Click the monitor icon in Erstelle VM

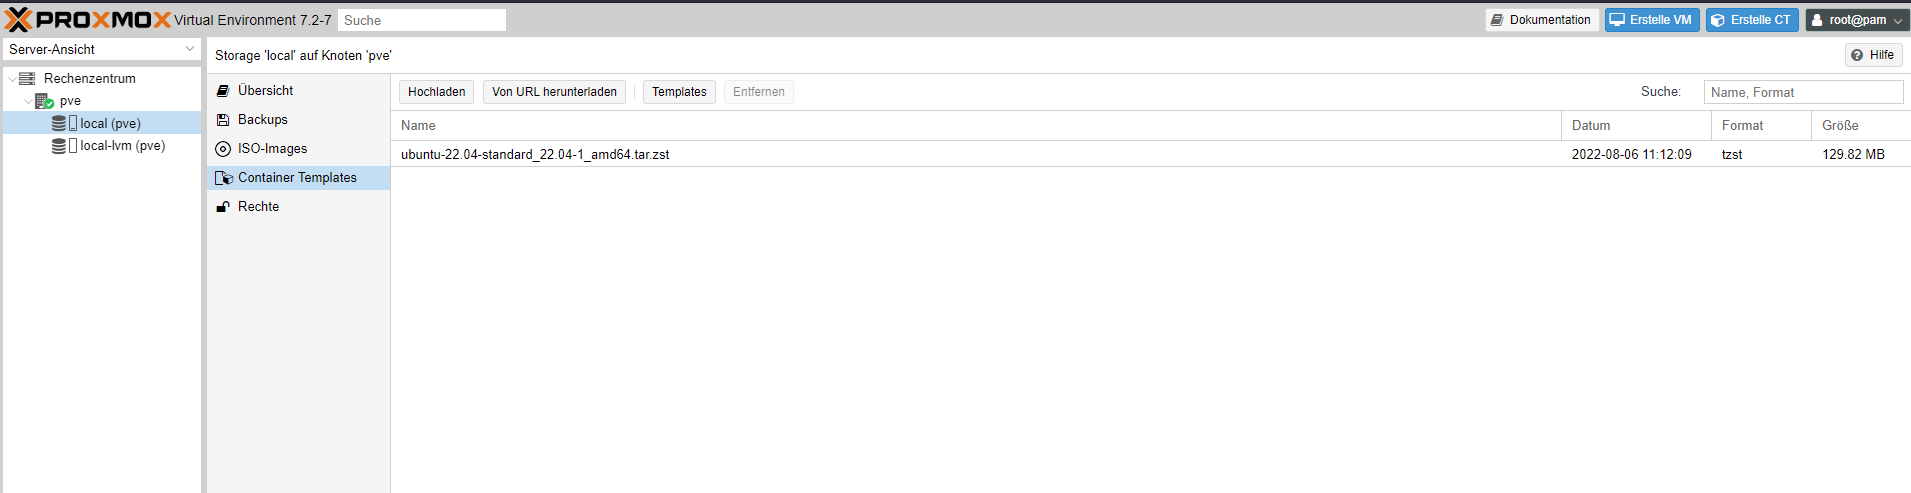click(x=1617, y=20)
